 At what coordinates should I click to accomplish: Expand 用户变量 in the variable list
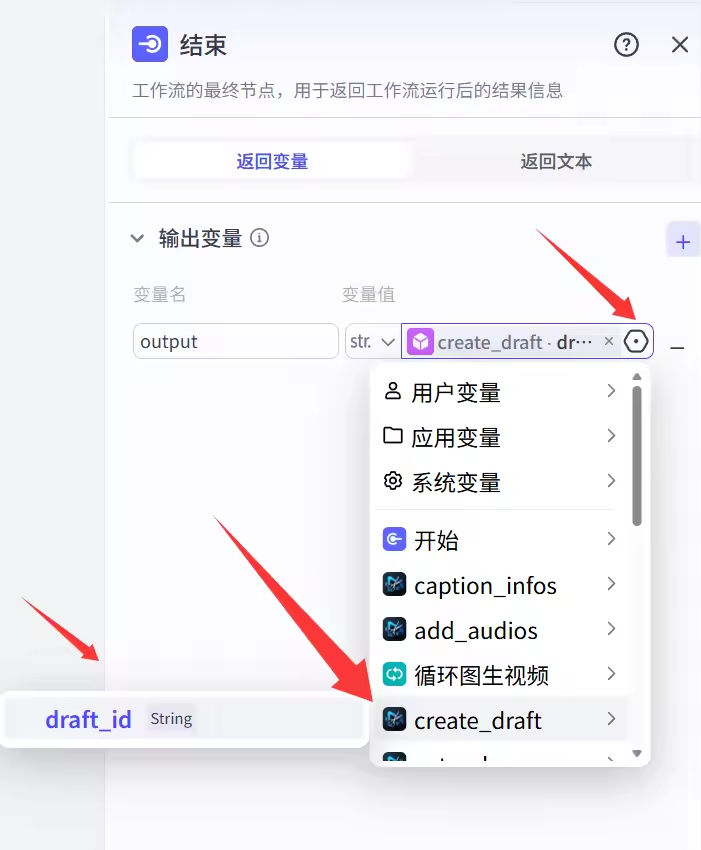(610, 392)
